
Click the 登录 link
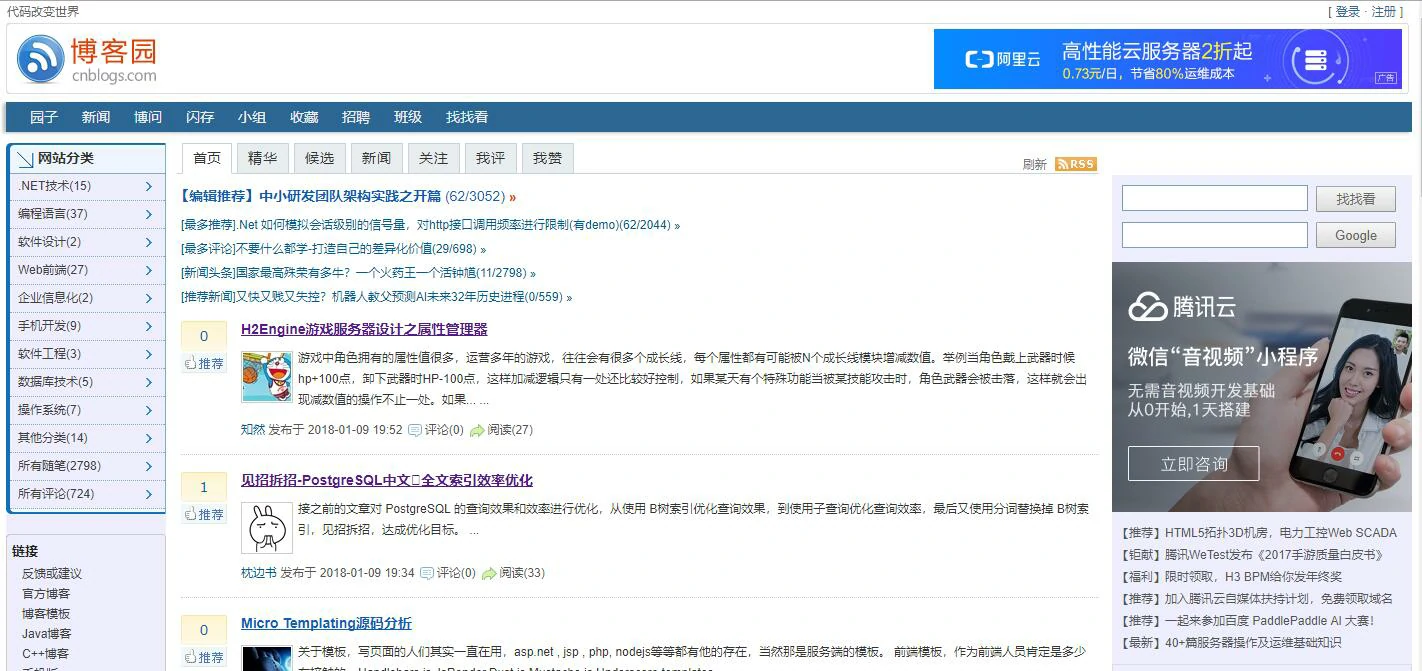coord(1347,12)
